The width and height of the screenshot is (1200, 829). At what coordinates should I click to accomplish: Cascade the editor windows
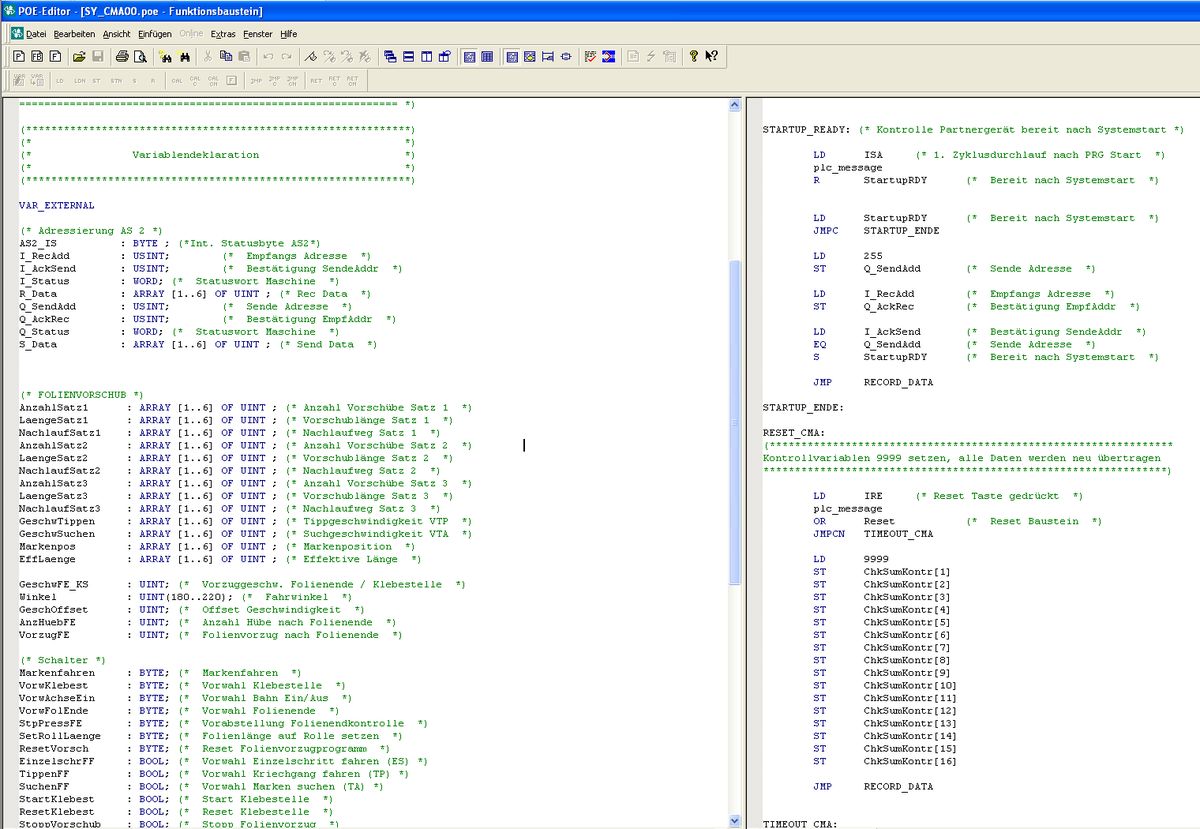pyautogui.click(x=391, y=57)
